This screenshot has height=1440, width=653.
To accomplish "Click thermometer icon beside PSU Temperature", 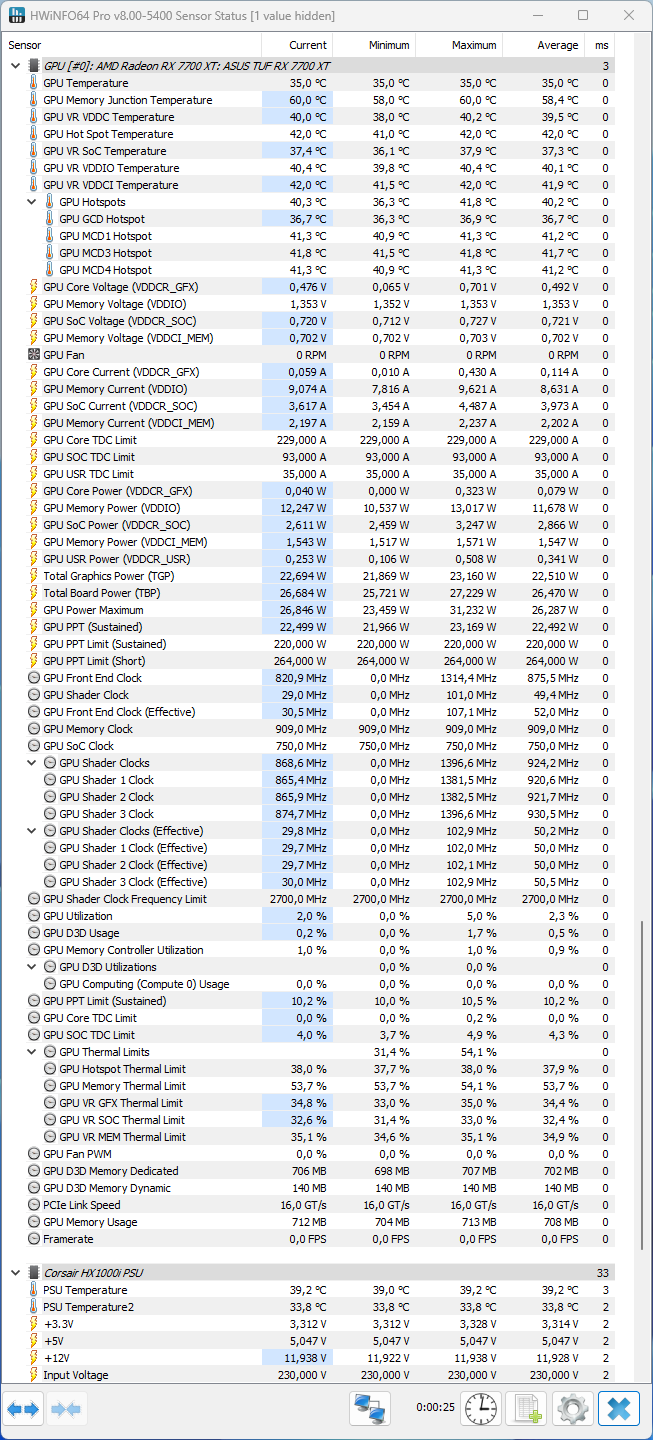I will 34,1290.
